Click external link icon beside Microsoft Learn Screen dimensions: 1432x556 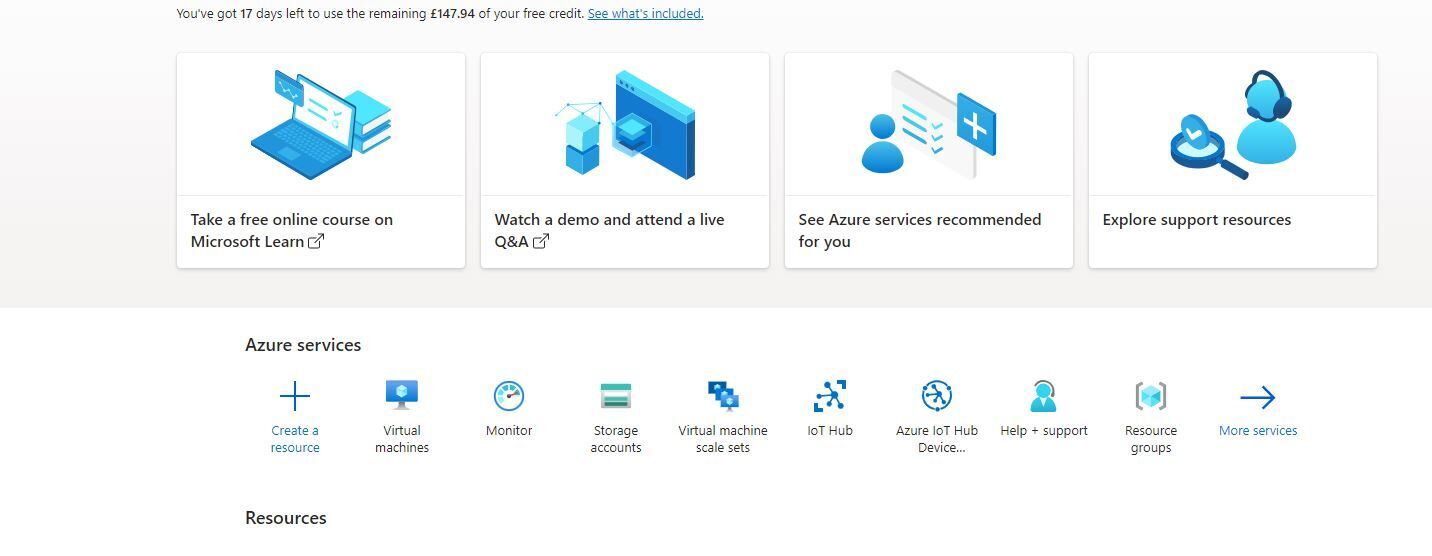(x=316, y=241)
